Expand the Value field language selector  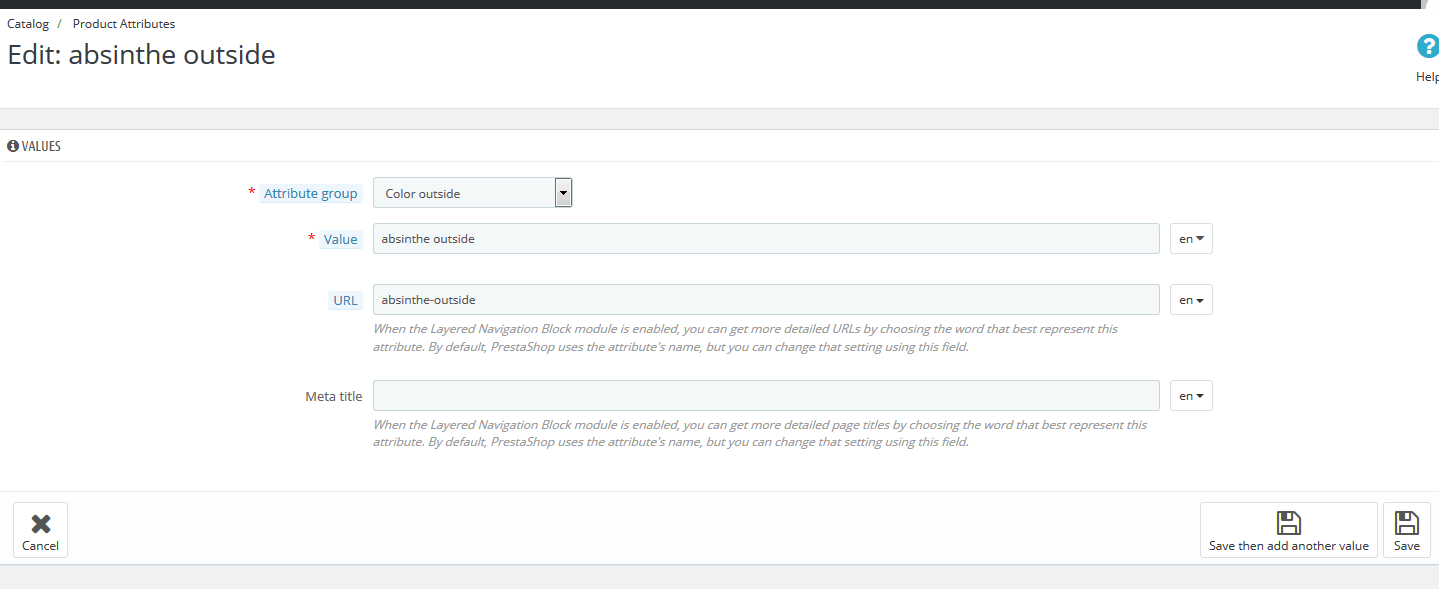tap(1191, 239)
